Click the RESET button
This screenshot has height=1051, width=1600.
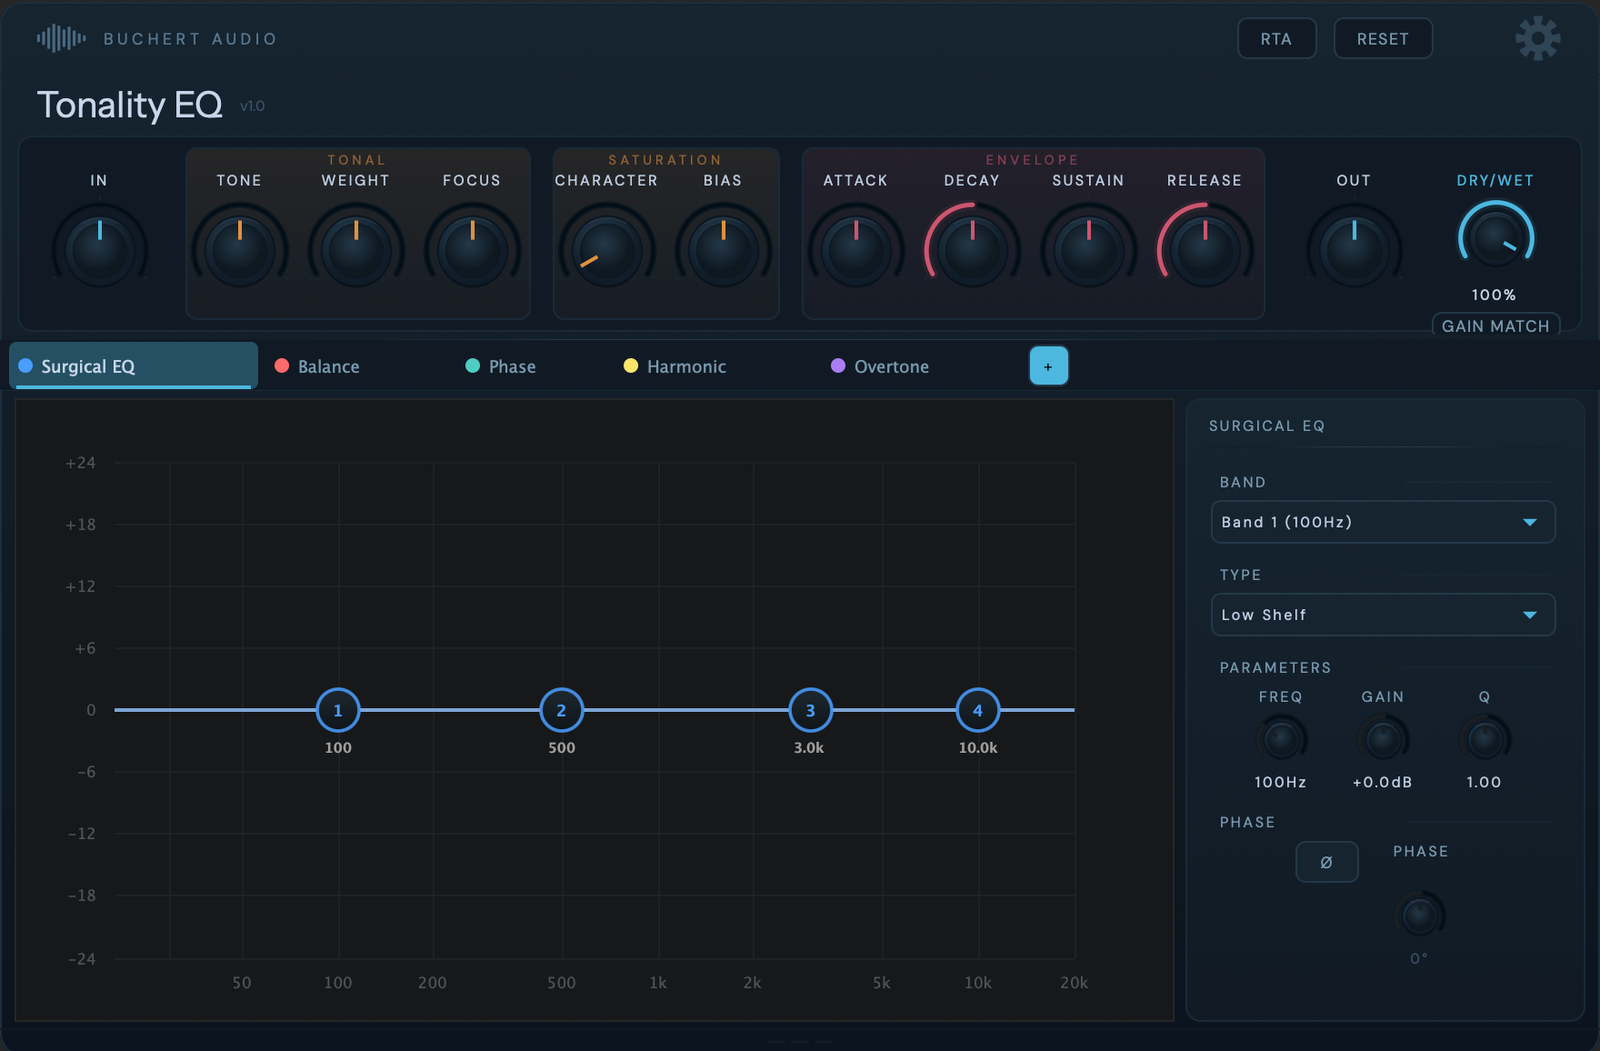pos(1382,38)
